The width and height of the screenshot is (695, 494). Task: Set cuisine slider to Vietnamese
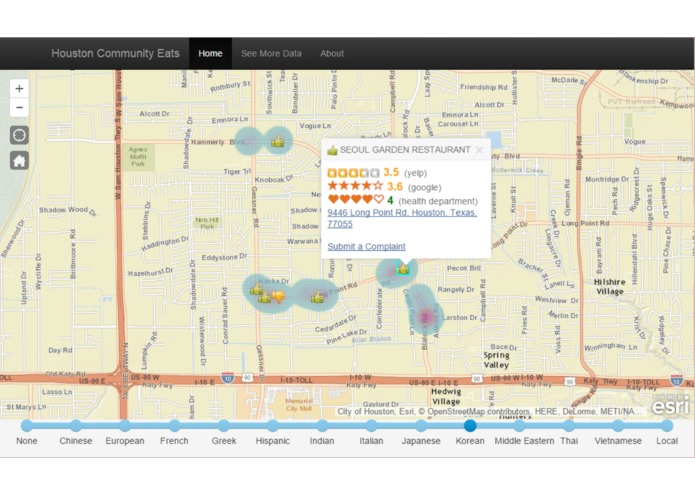(618, 426)
